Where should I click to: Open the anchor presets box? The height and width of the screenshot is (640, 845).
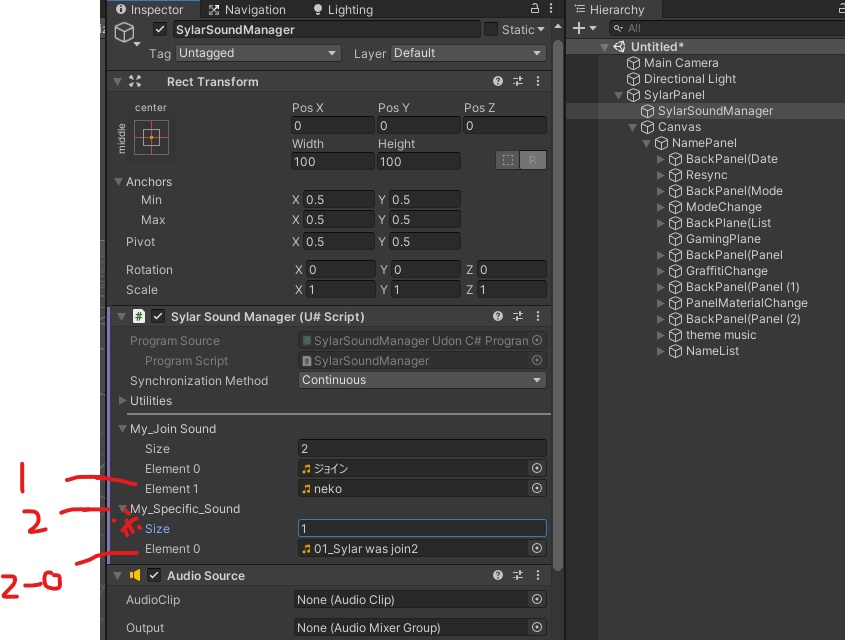pos(151,138)
